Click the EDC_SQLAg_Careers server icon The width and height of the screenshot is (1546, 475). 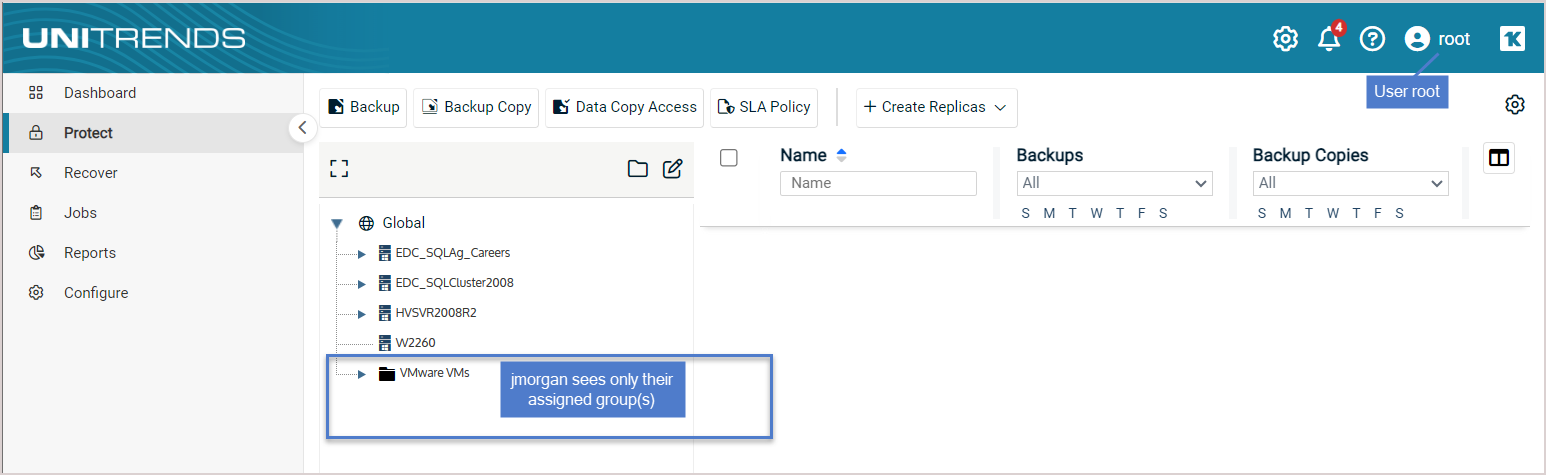385,253
